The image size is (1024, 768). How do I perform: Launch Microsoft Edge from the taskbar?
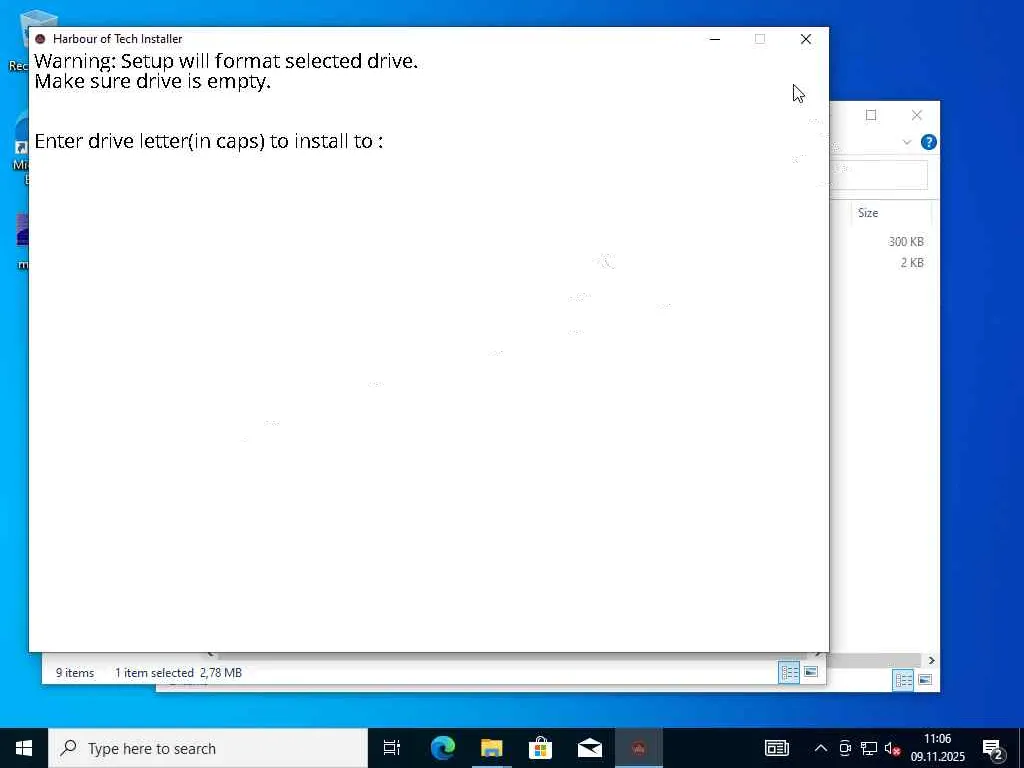(x=442, y=748)
